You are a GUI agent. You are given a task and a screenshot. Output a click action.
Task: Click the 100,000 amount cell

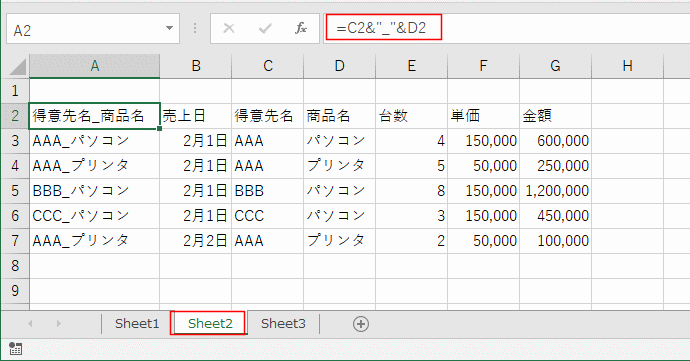[x=555, y=241]
